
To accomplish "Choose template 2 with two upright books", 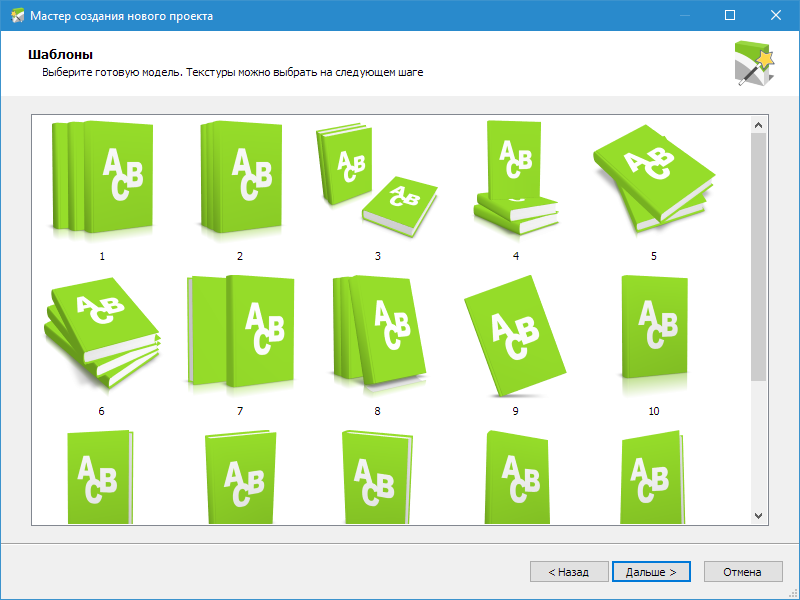I will click(240, 179).
